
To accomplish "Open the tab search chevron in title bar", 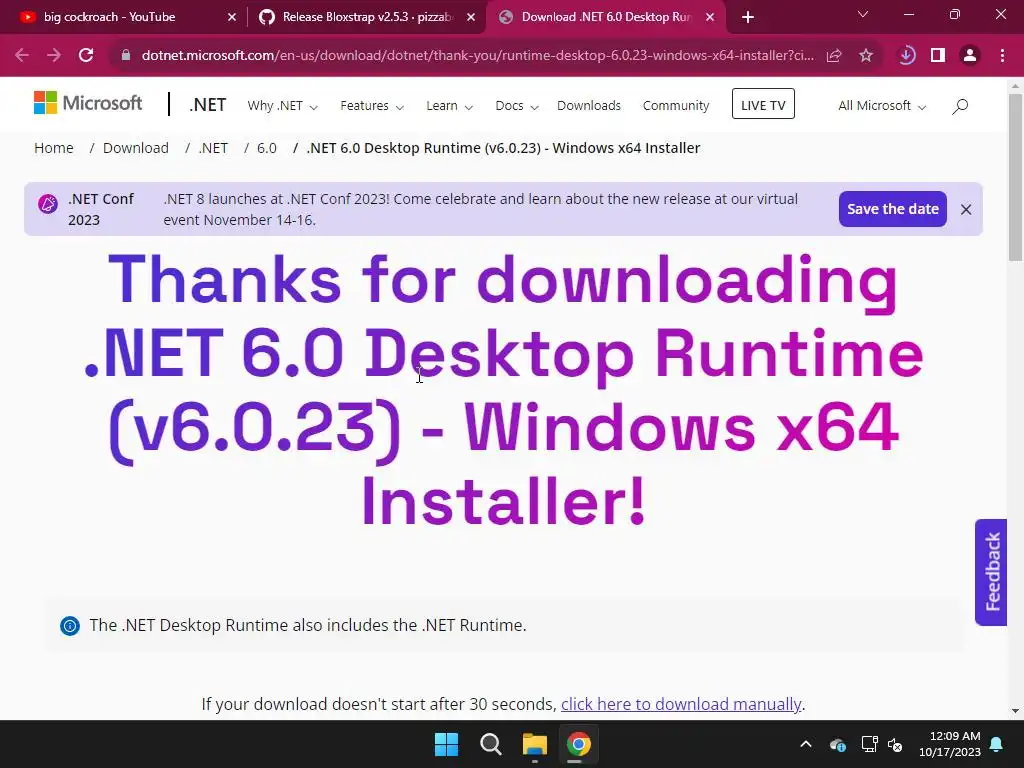I will click(x=863, y=14).
